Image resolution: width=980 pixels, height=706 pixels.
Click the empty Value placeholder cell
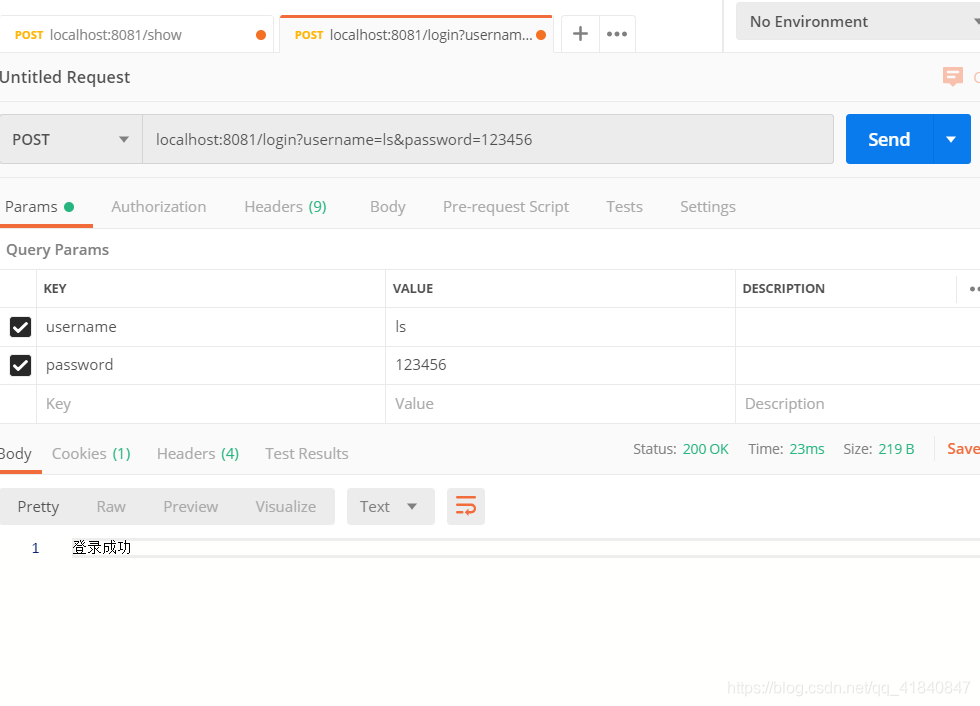click(x=561, y=404)
